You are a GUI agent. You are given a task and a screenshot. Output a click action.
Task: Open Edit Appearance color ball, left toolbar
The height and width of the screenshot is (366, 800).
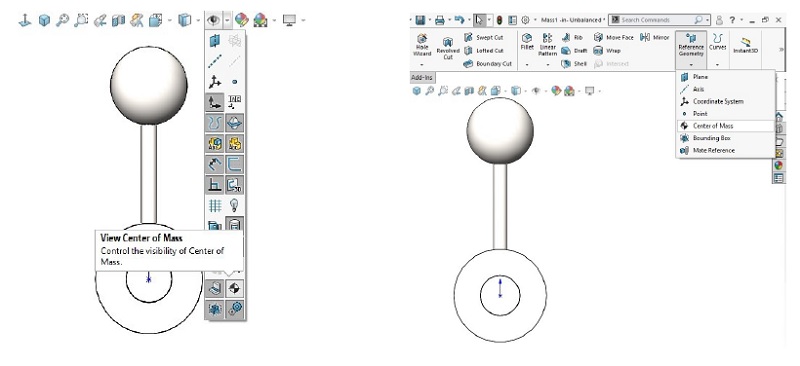241,20
